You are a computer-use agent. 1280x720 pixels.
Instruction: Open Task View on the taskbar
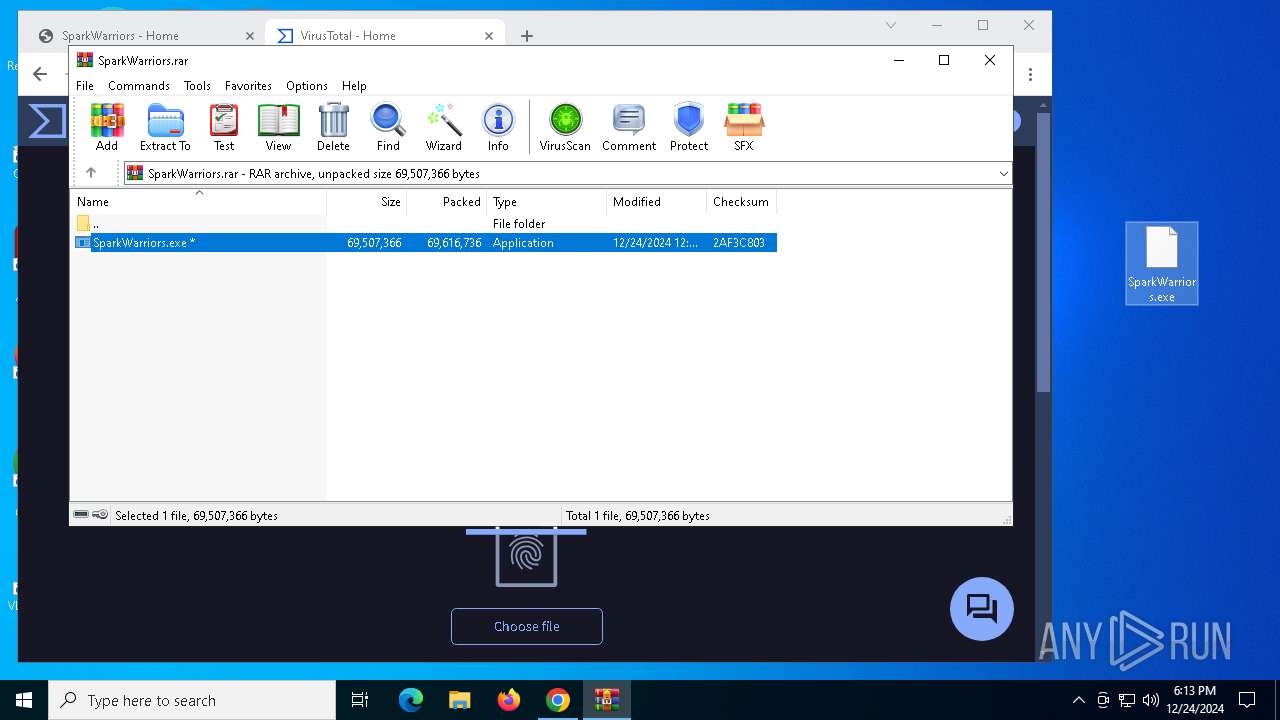(360, 700)
